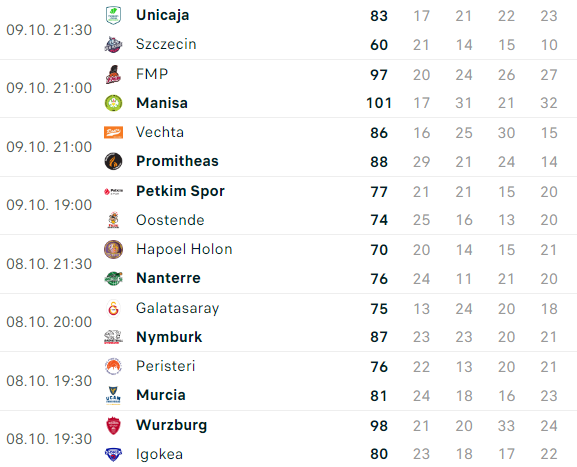Click the Murcia UCAM logo
The height and width of the screenshot is (467, 577).
(x=113, y=396)
